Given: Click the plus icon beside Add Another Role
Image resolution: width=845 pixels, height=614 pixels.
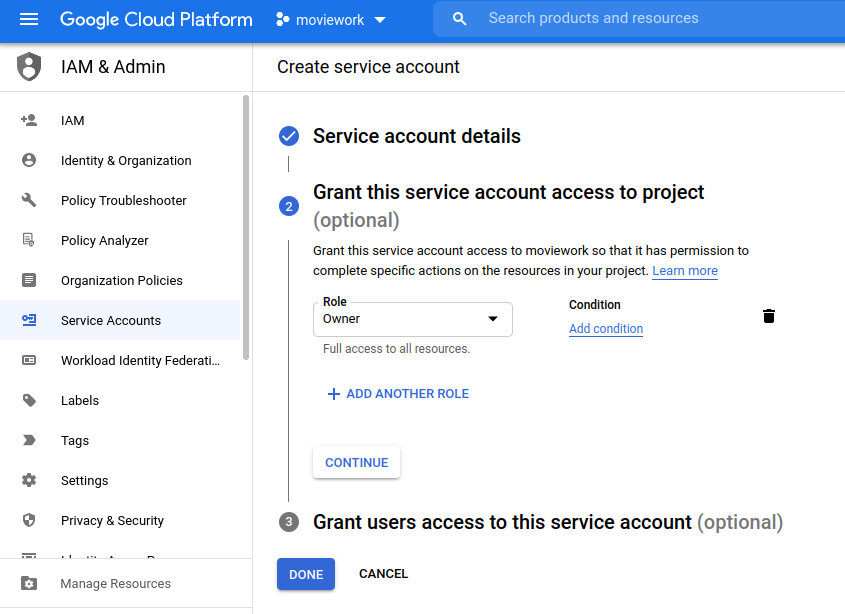Looking at the screenshot, I should (x=334, y=394).
